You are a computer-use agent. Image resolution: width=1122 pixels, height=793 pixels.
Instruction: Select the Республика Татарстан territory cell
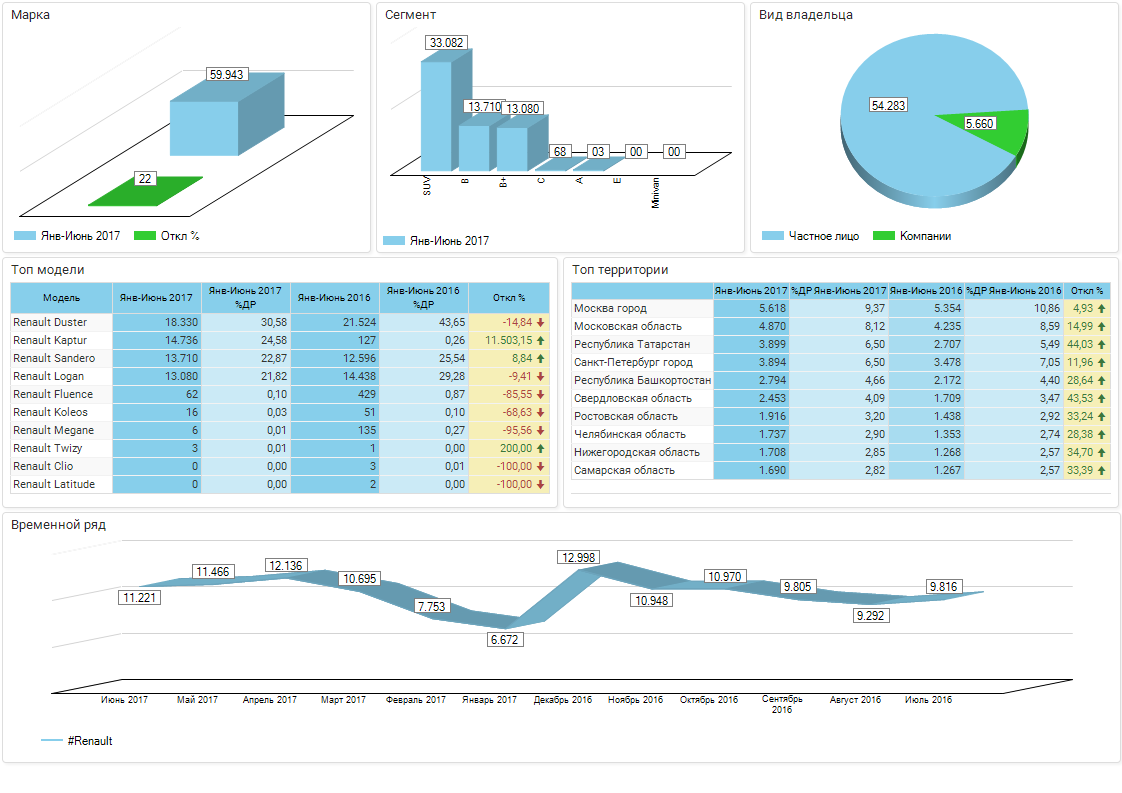[643, 344]
